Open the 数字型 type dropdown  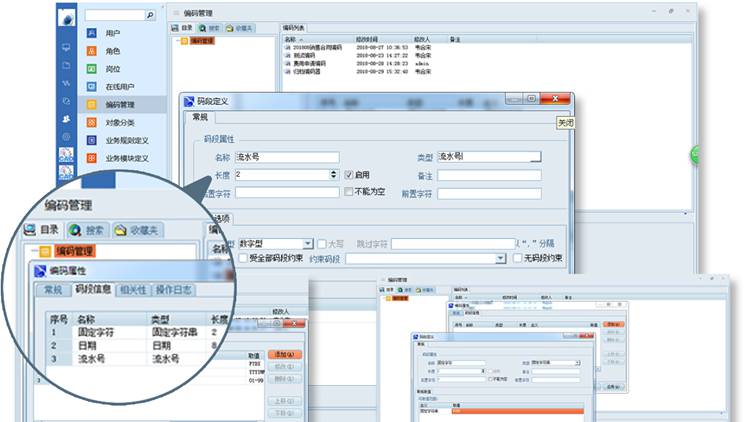[x=308, y=243]
